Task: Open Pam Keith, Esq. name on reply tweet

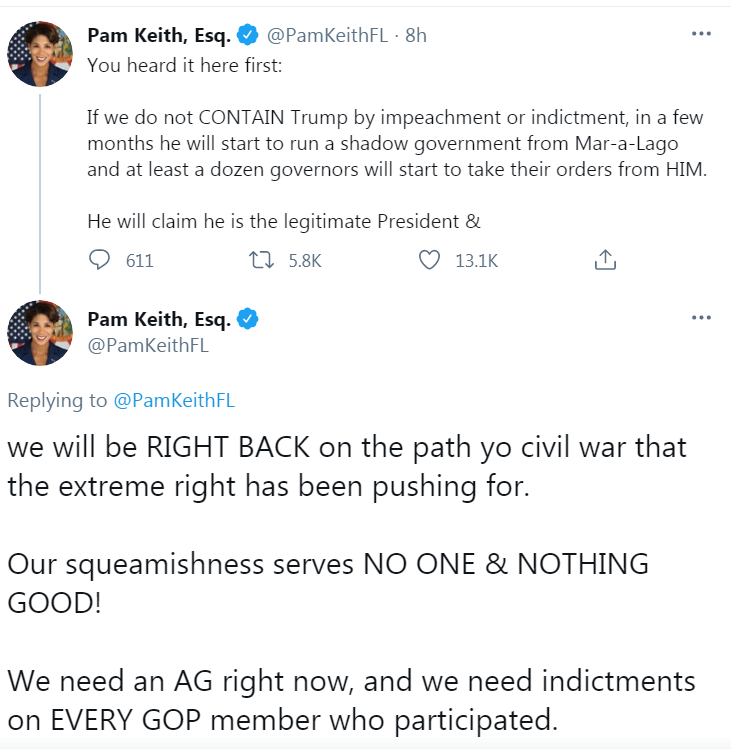Action: (159, 319)
